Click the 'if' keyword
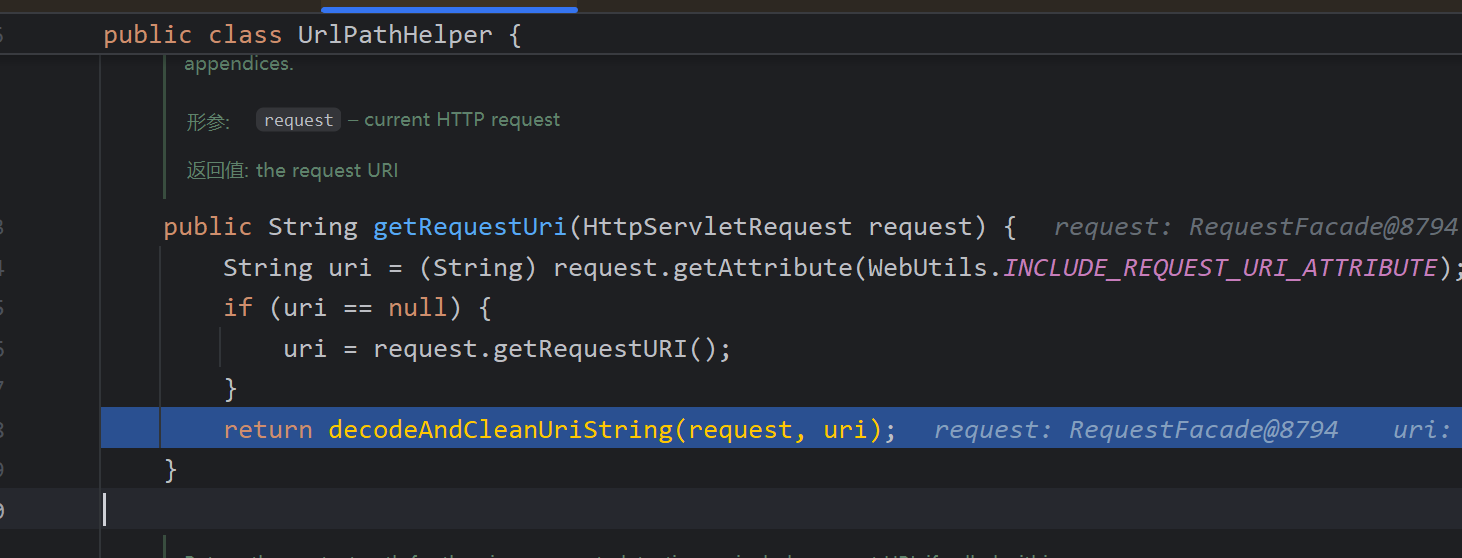1462x558 pixels. (238, 307)
